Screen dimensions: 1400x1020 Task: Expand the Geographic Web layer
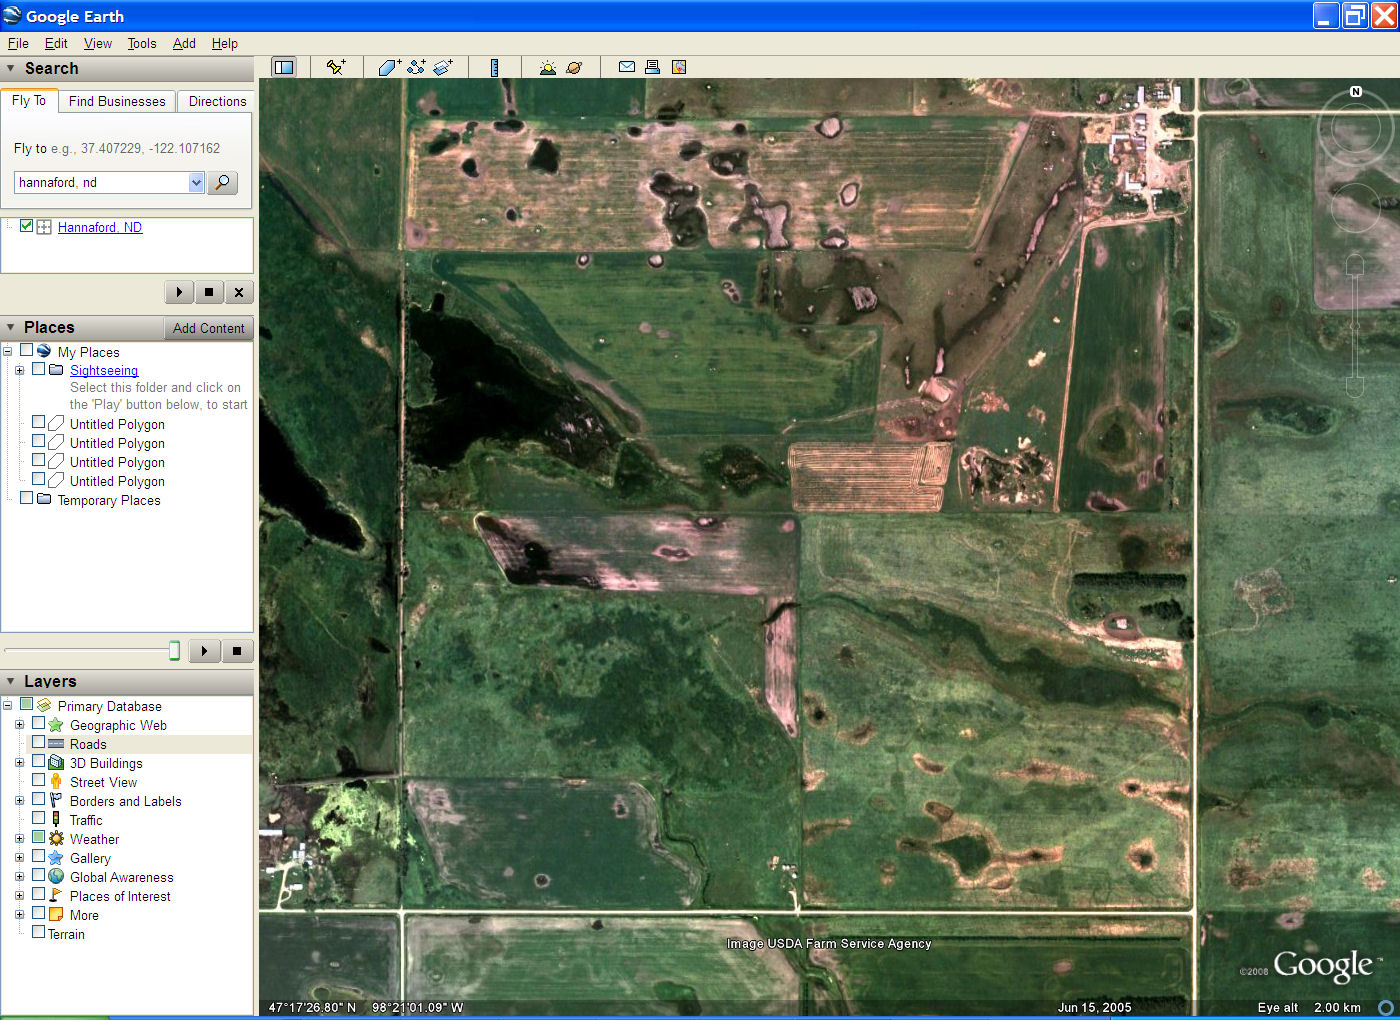[x=19, y=725]
